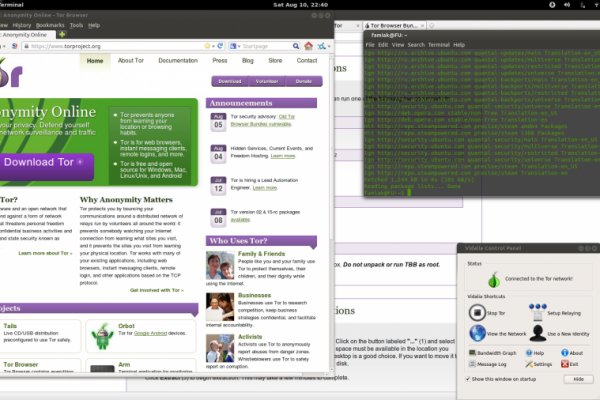
Task: Open Setup Relaying in Vidalia
Action: click(536, 313)
